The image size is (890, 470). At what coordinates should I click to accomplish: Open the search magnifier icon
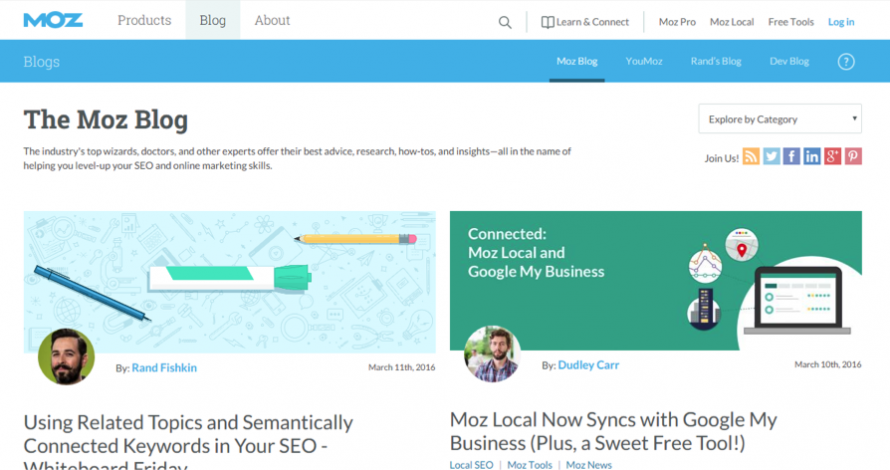click(x=505, y=22)
